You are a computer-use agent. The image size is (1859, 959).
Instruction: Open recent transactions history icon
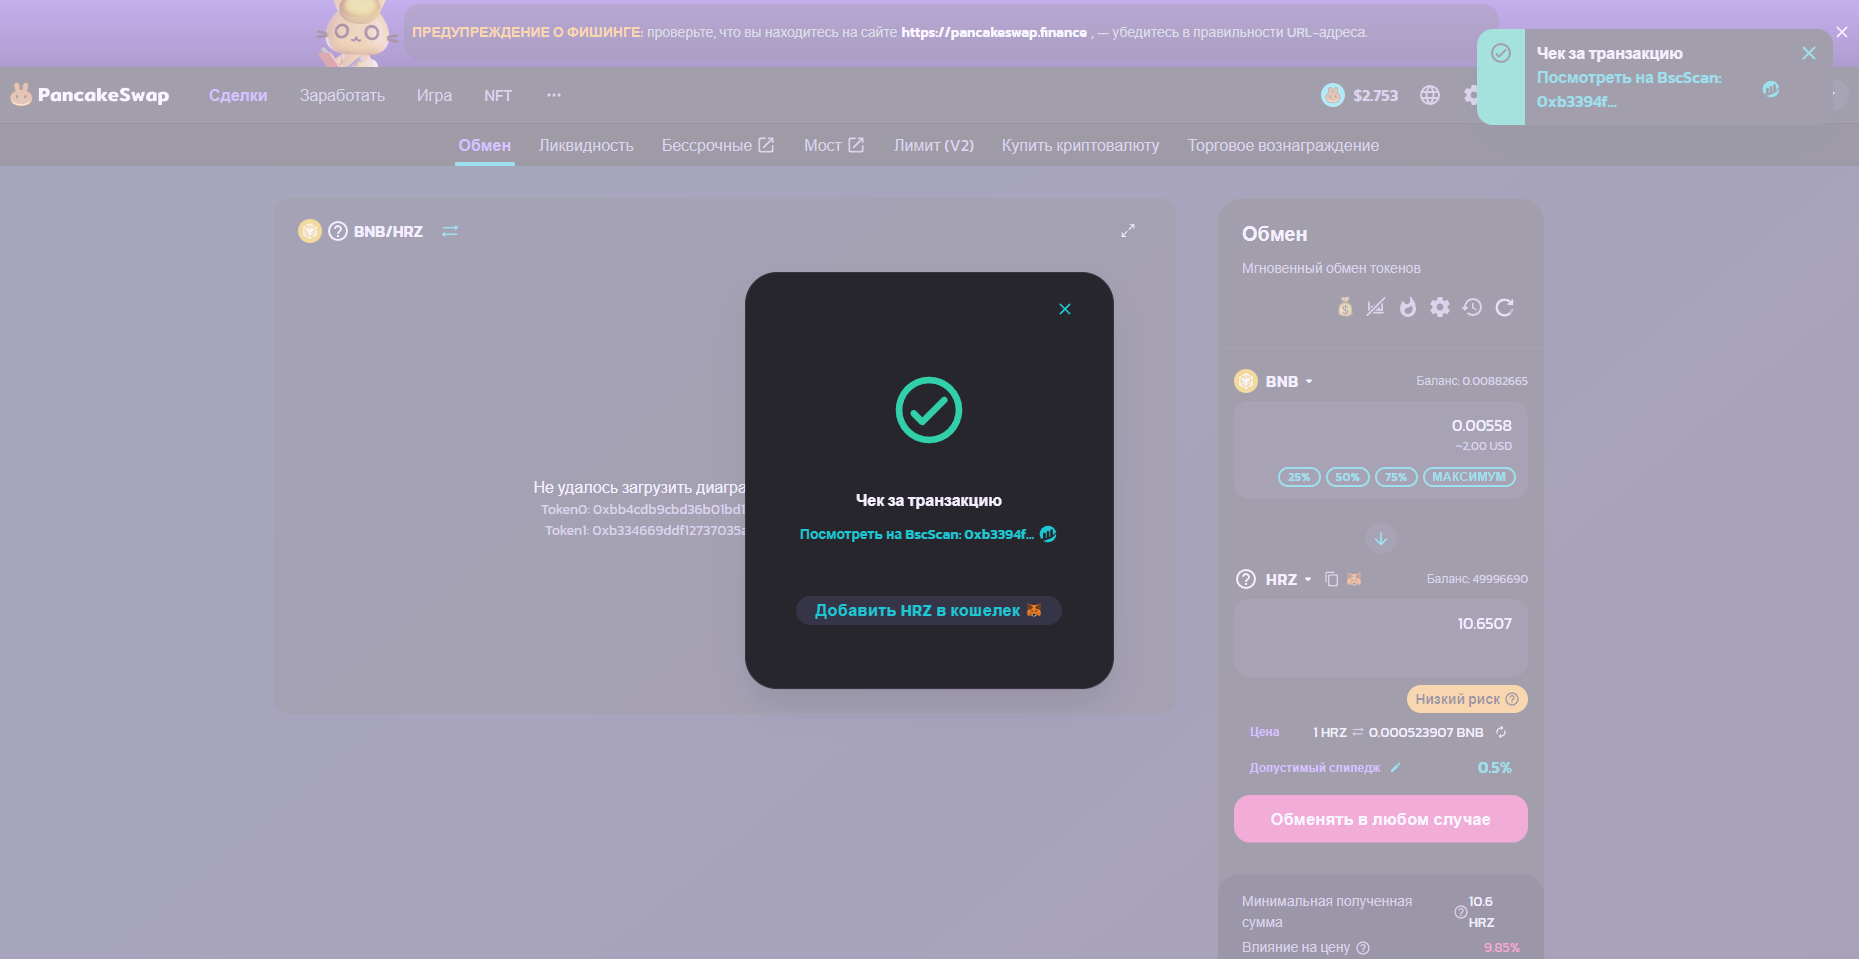coord(1472,307)
